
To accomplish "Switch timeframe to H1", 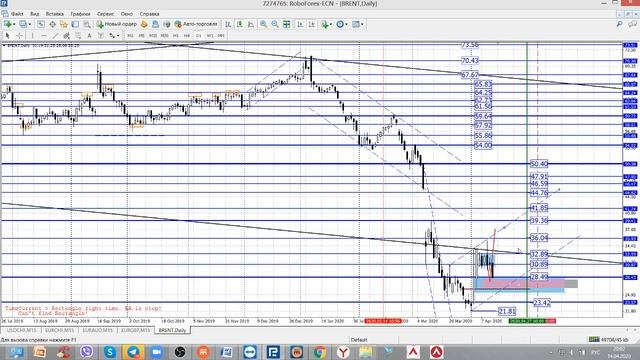I will click(176, 36).
